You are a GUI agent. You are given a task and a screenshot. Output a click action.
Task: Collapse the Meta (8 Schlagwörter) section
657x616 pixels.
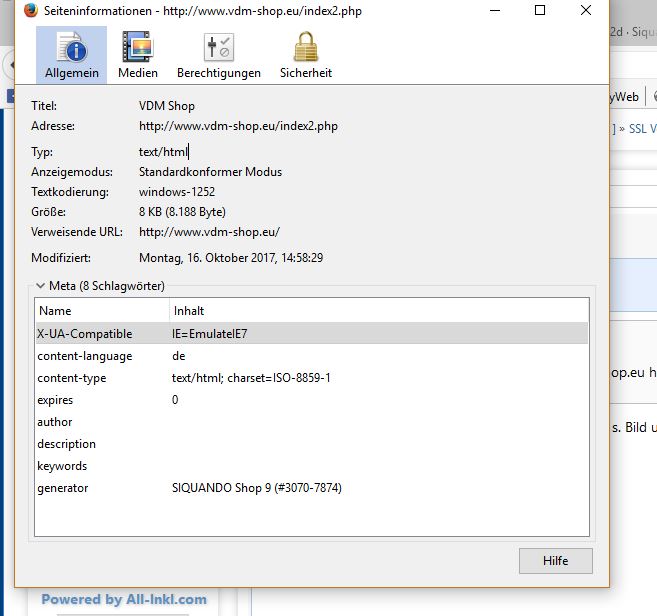coord(40,286)
